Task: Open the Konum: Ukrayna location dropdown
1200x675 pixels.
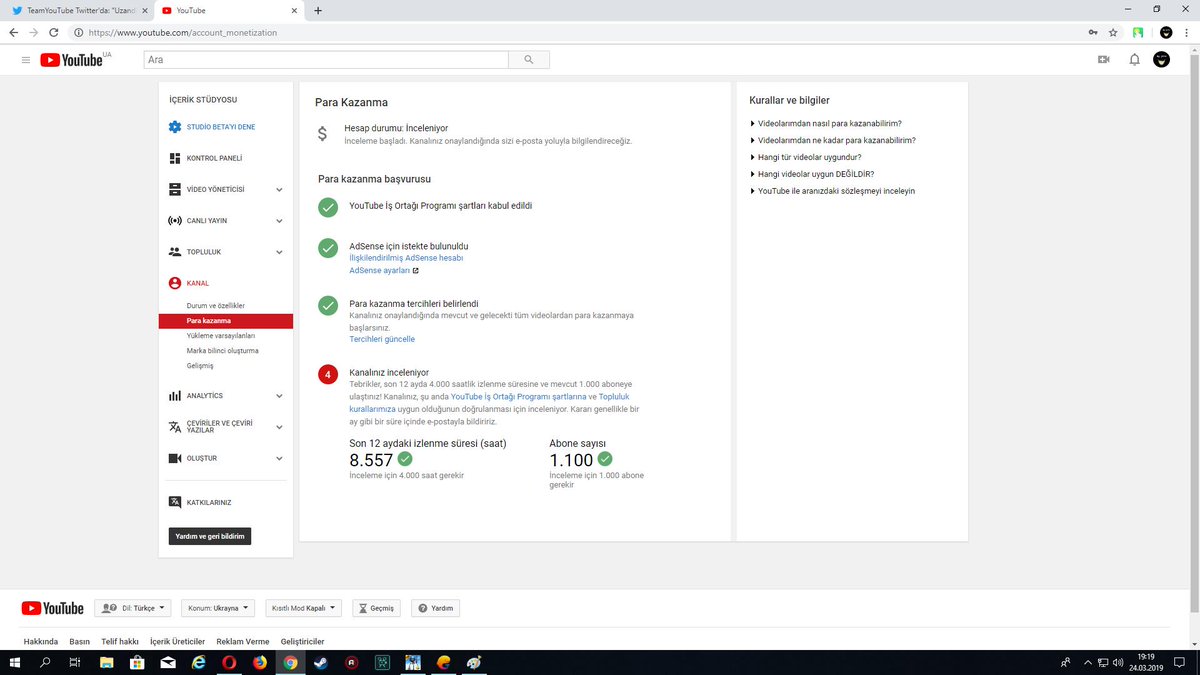Action: pos(218,608)
